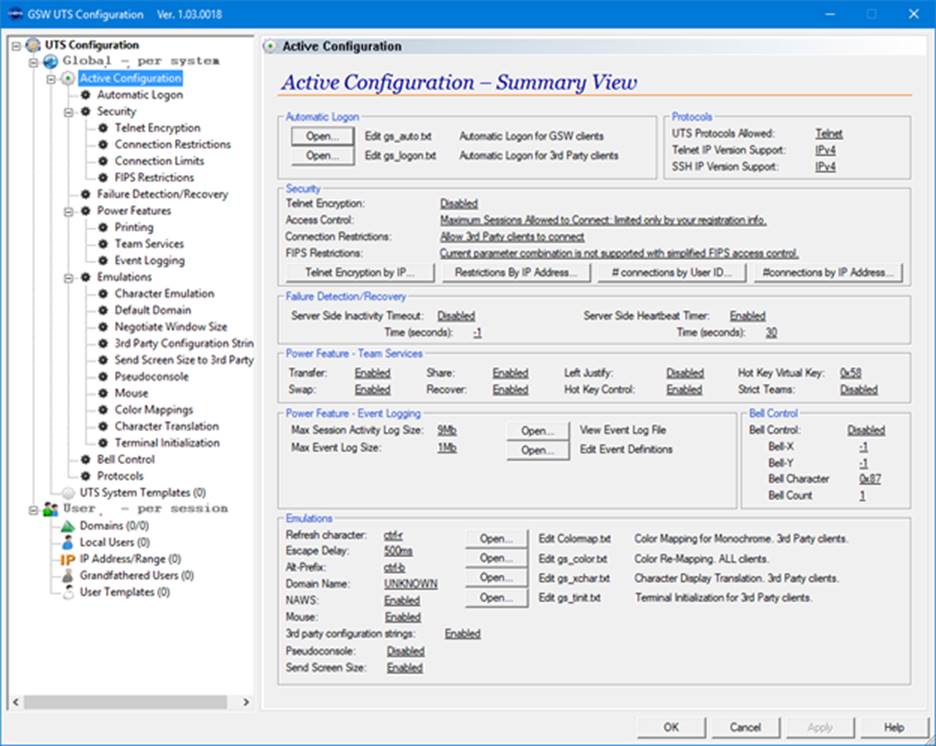Screen dimensions: 936x746
Task: Click the Telnet protocols allowed link
Action: [829, 134]
